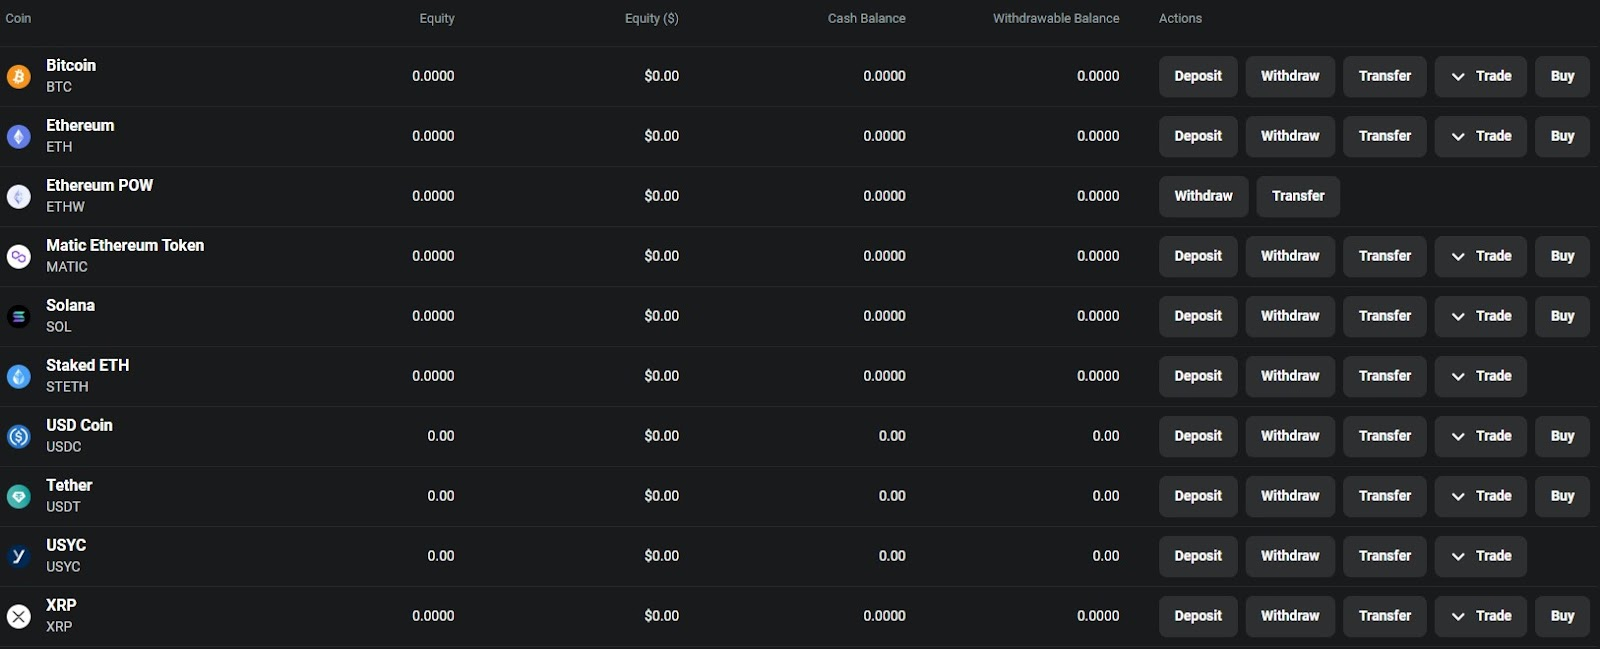Deposit Ethereum using the Deposit button
The height and width of the screenshot is (649, 1600).
(x=1198, y=136)
